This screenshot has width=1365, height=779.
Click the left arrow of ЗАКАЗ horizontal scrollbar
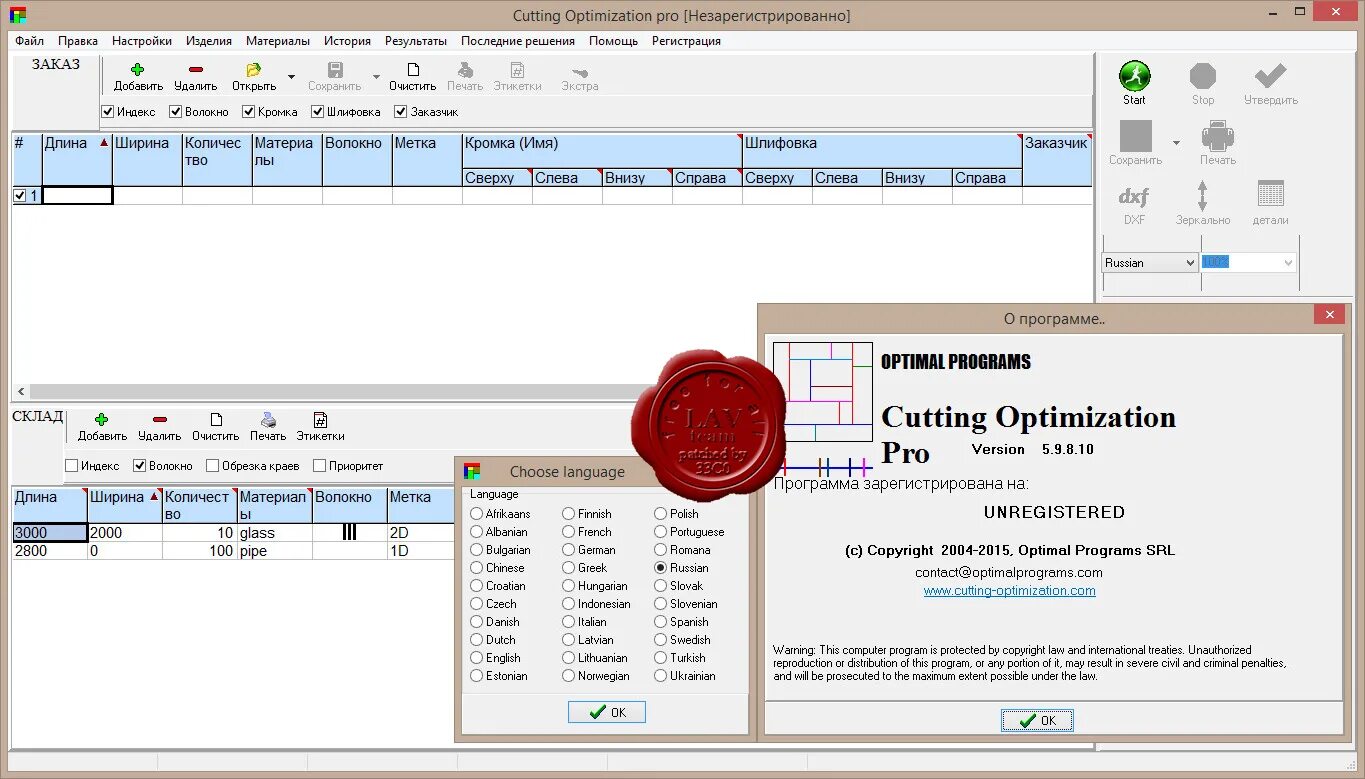(20, 392)
